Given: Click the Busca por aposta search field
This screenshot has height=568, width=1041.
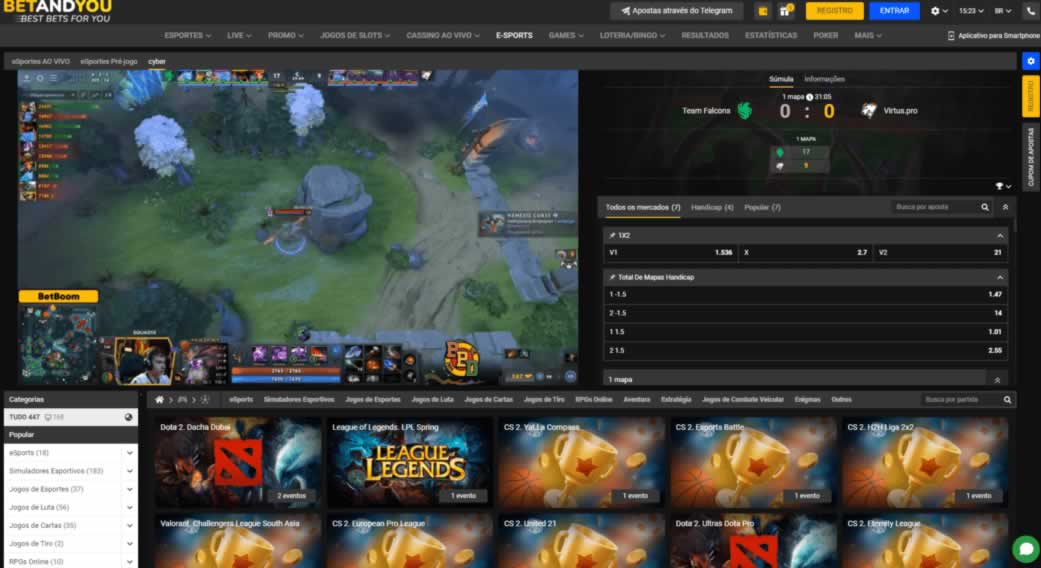Looking at the screenshot, I should (934, 207).
